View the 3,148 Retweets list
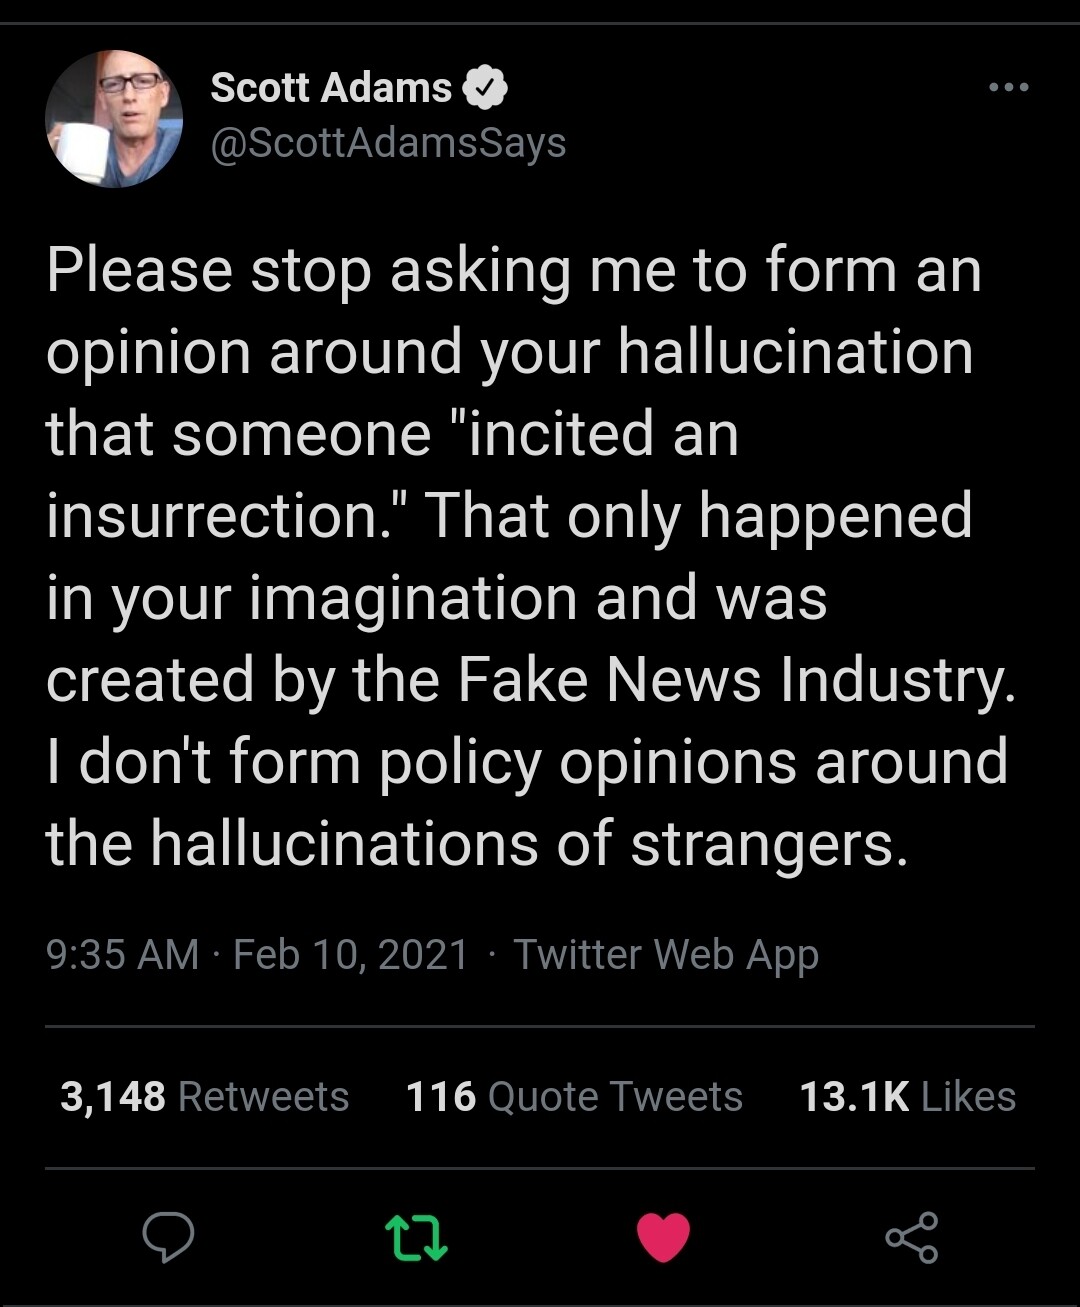The height and width of the screenshot is (1307, 1080). 204,1097
